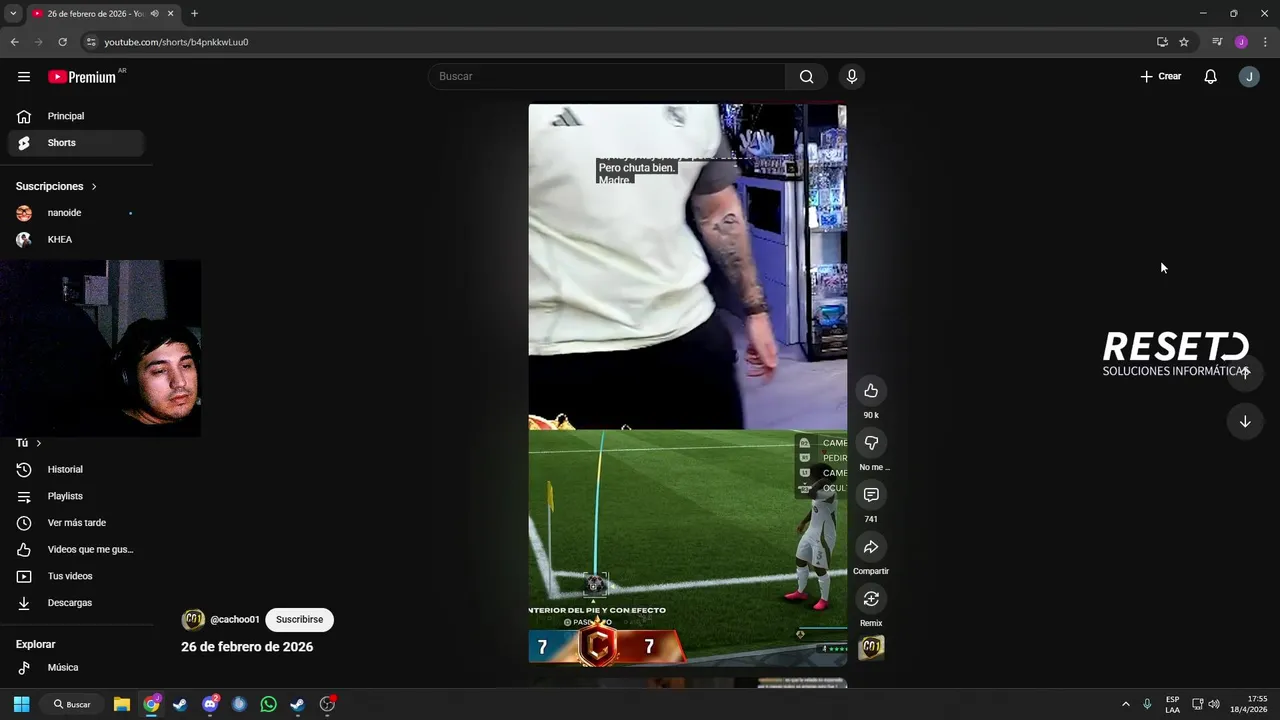Image resolution: width=1280 pixels, height=720 pixels.
Task: Share the short via Compartir
Action: pyautogui.click(x=871, y=547)
